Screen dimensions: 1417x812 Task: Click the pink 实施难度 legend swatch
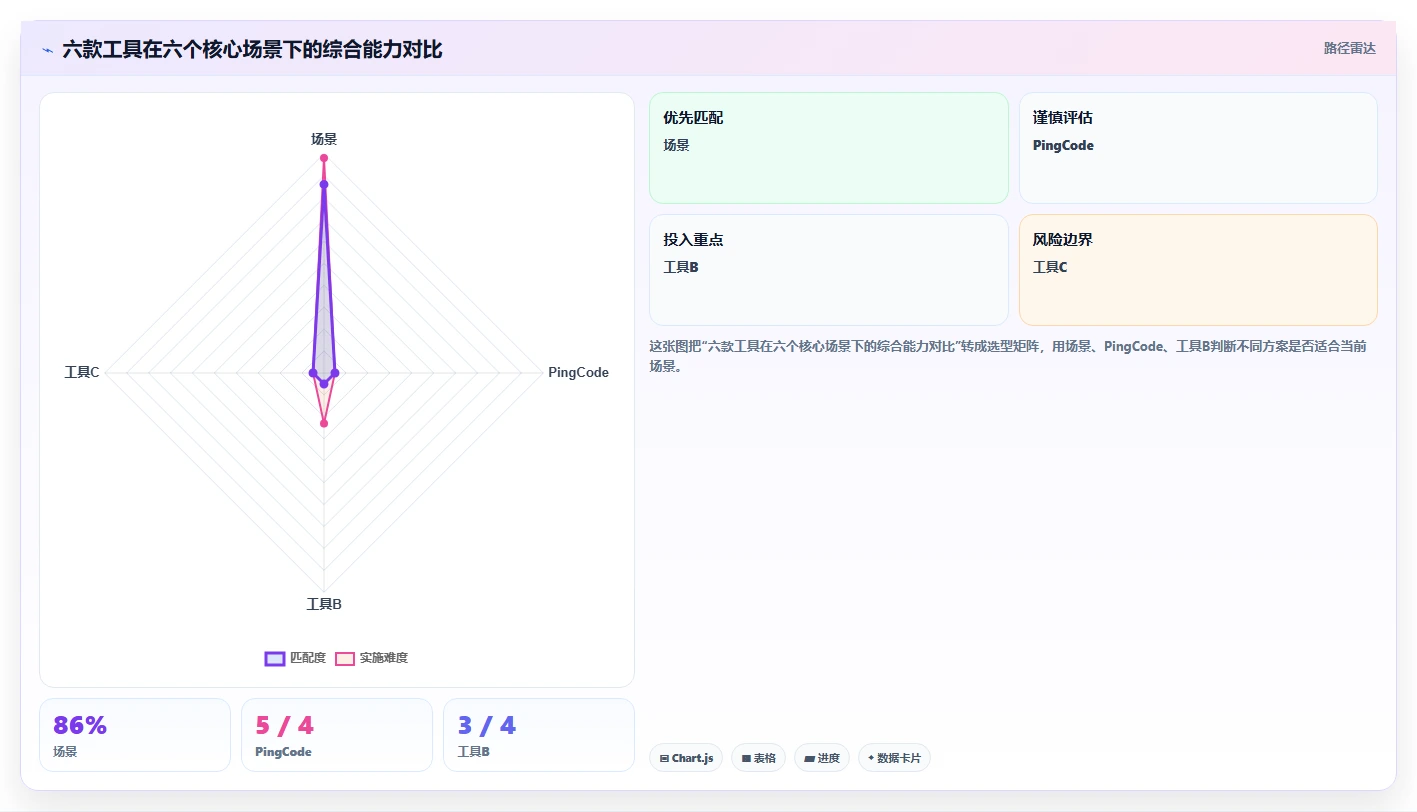click(x=345, y=658)
